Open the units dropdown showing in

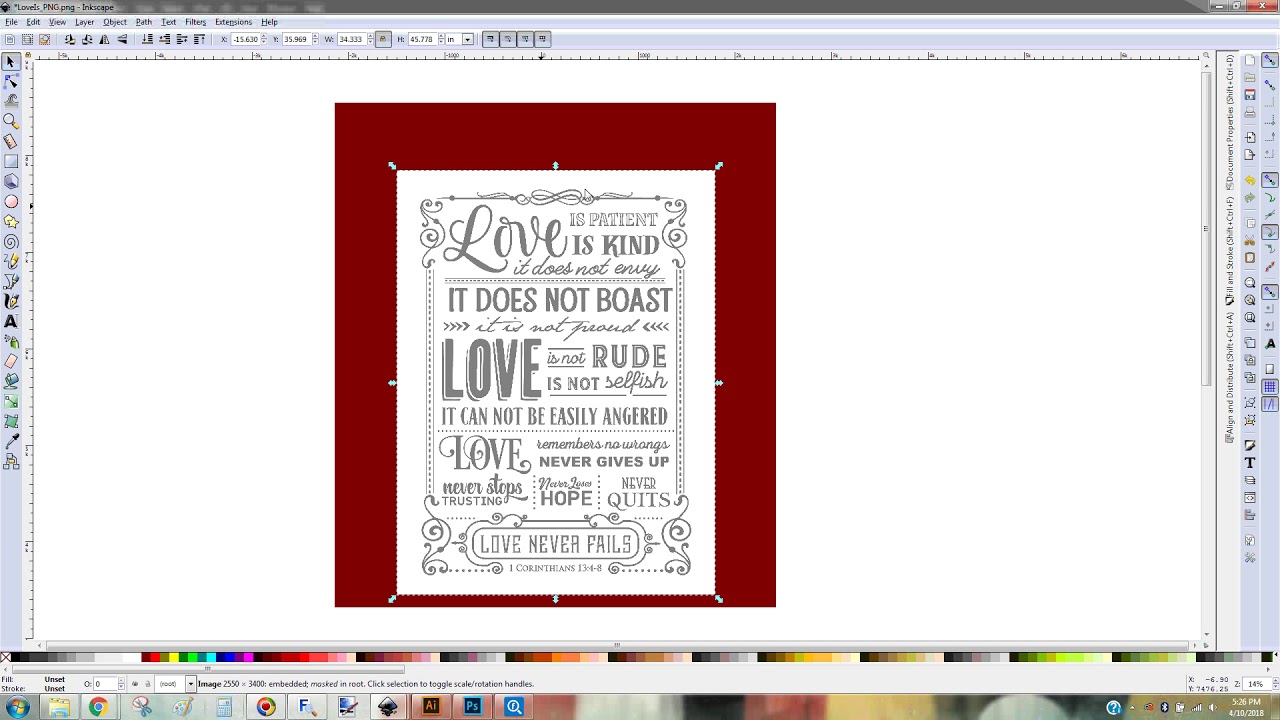pyautogui.click(x=459, y=39)
